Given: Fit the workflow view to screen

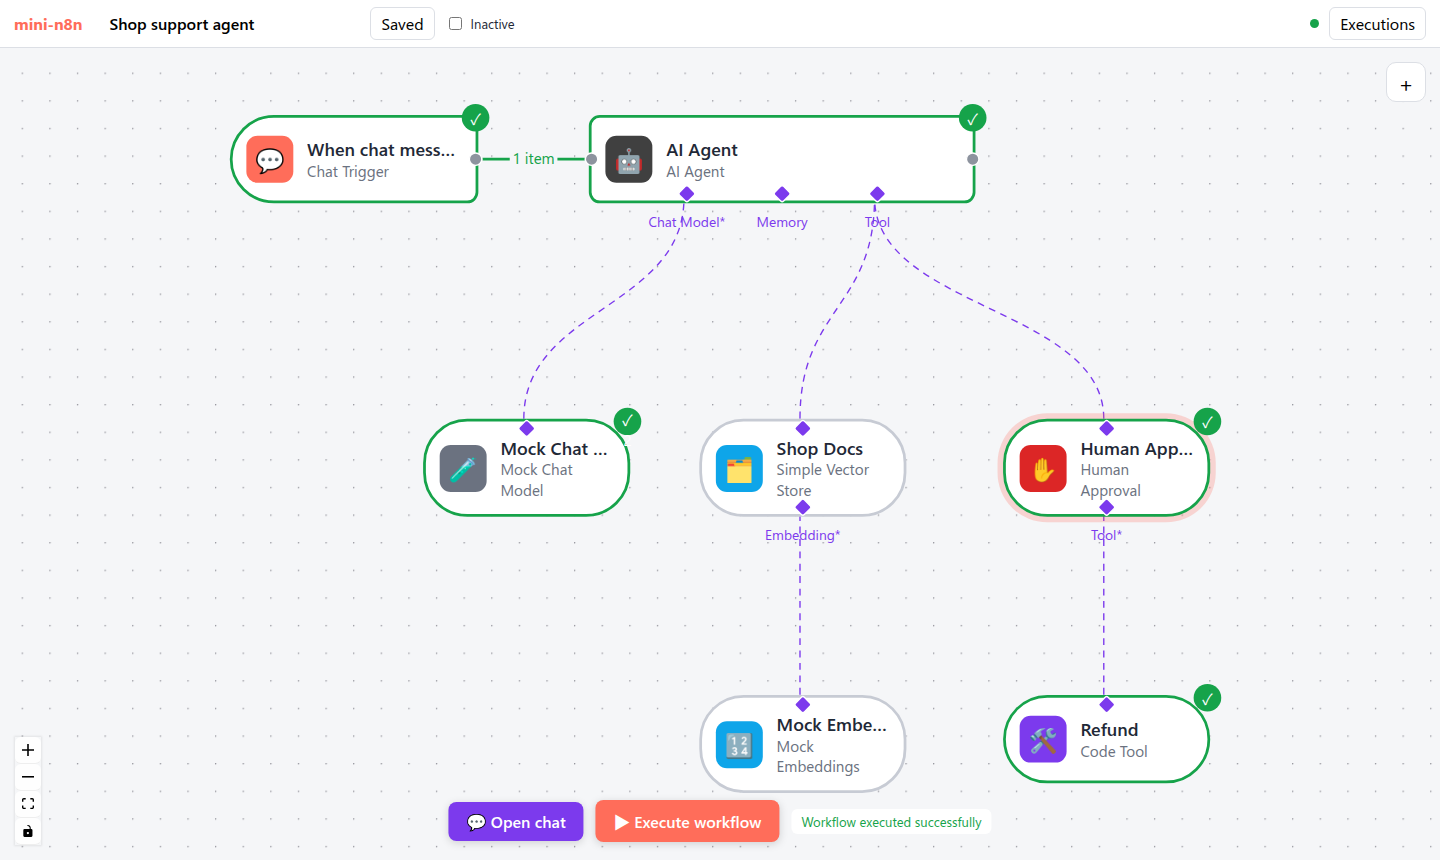Looking at the screenshot, I should pyautogui.click(x=28, y=804).
